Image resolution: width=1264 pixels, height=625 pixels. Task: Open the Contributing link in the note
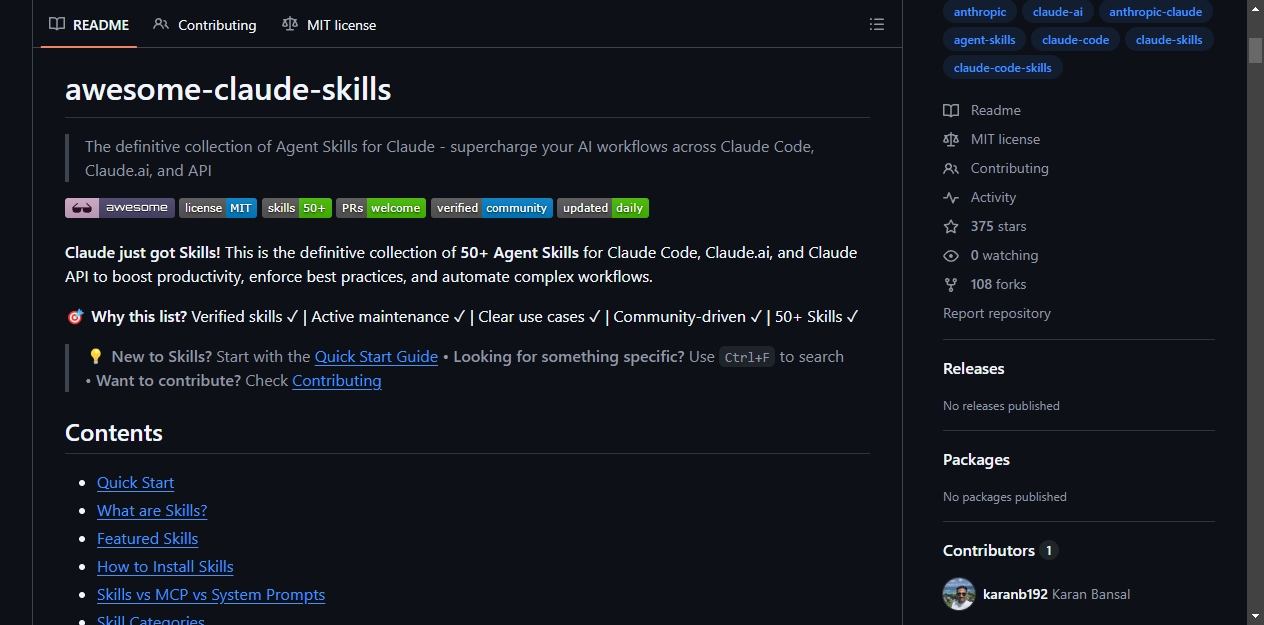tap(337, 381)
